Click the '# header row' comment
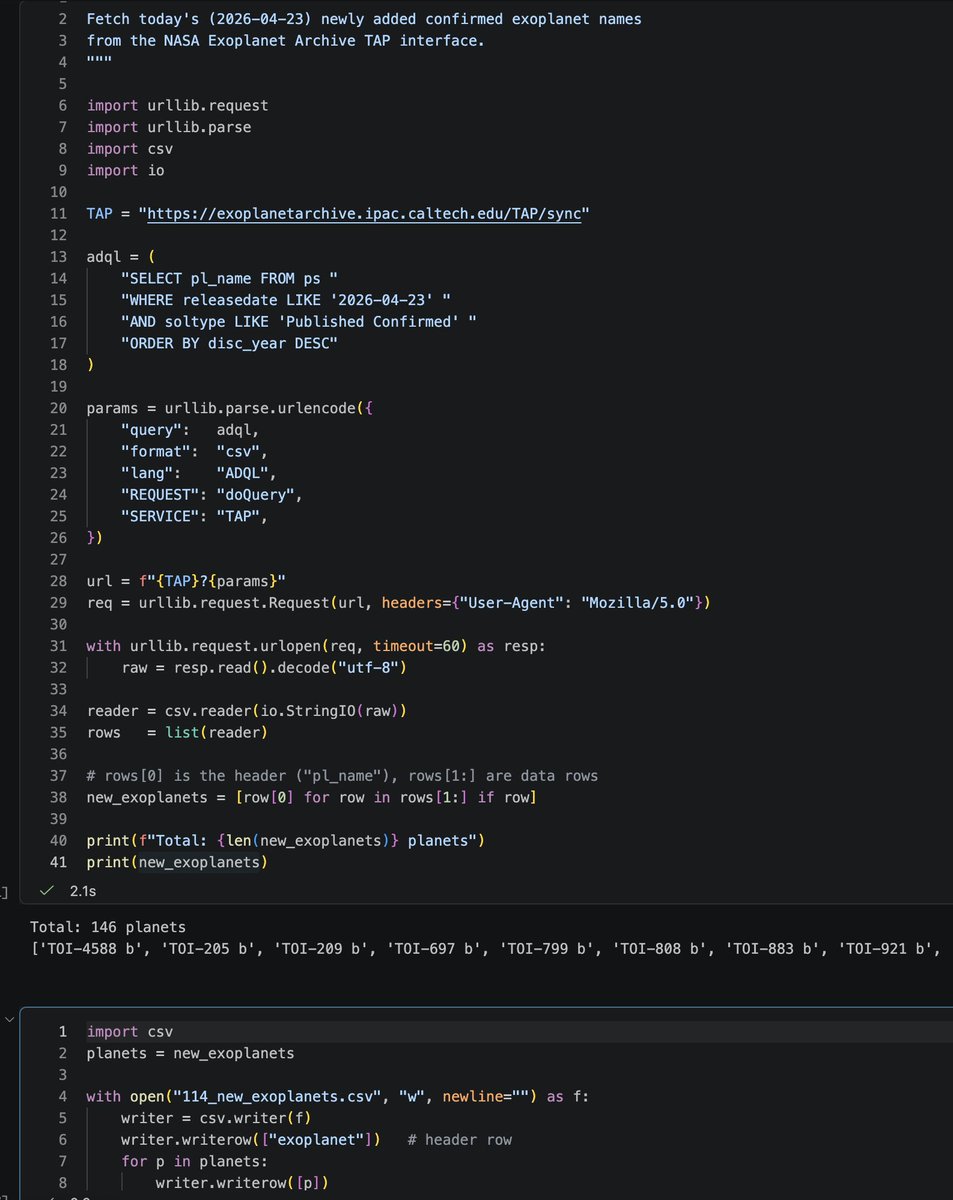This screenshot has height=1200, width=953. click(x=460, y=1140)
